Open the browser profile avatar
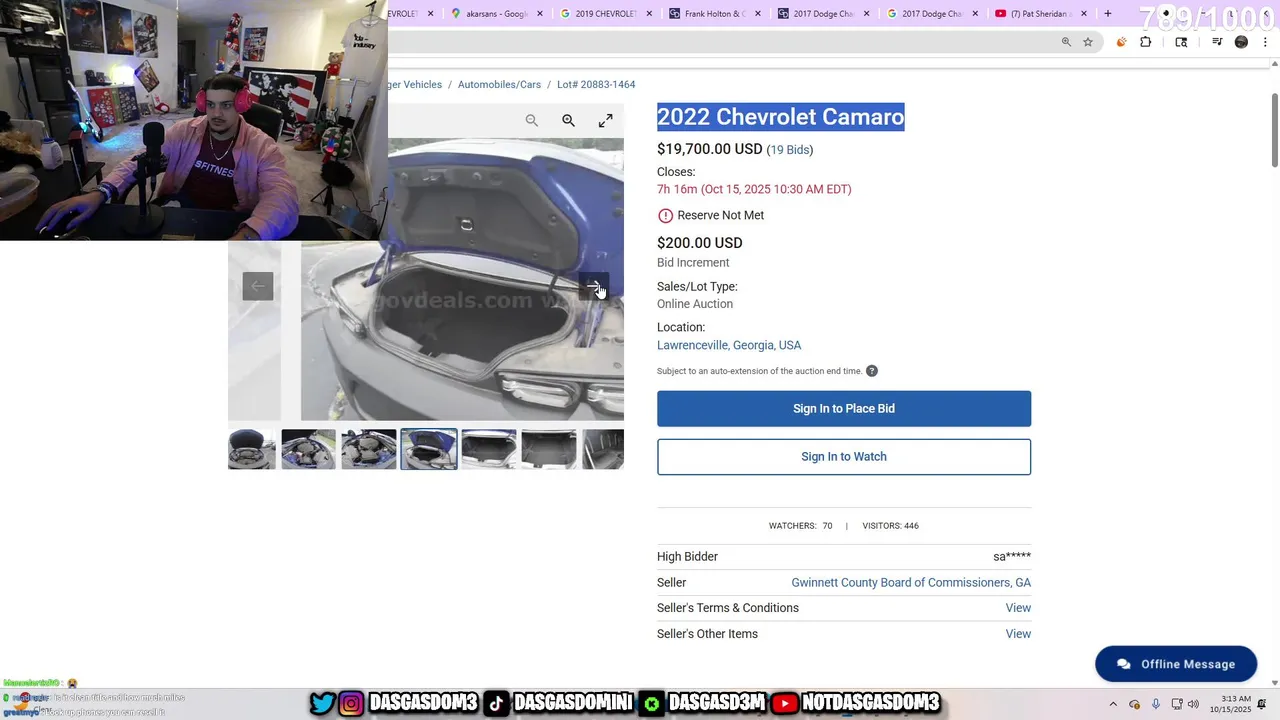 [x=1242, y=42]
